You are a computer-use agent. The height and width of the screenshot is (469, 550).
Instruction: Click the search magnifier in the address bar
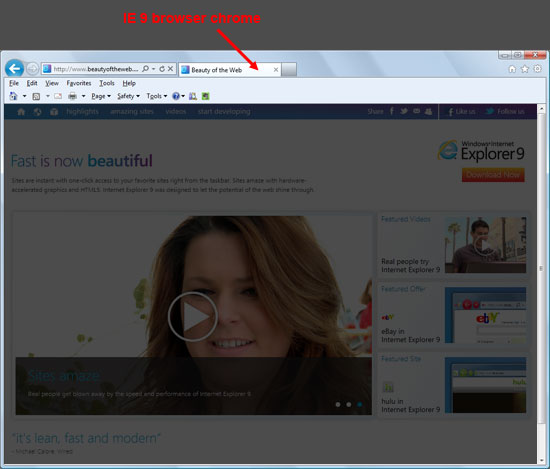[x=145, y=69]
